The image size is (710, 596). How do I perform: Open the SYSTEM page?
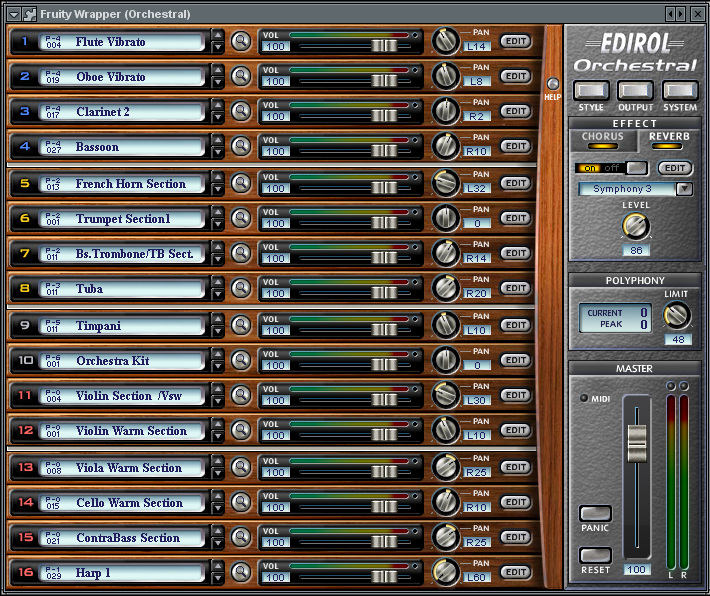coord(680,91)
